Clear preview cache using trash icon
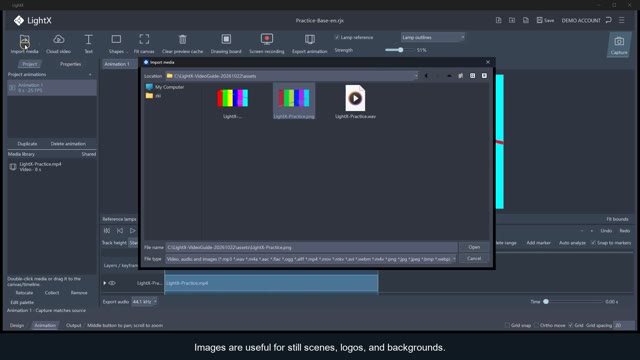The image size is (640, 360). point(182,39)
